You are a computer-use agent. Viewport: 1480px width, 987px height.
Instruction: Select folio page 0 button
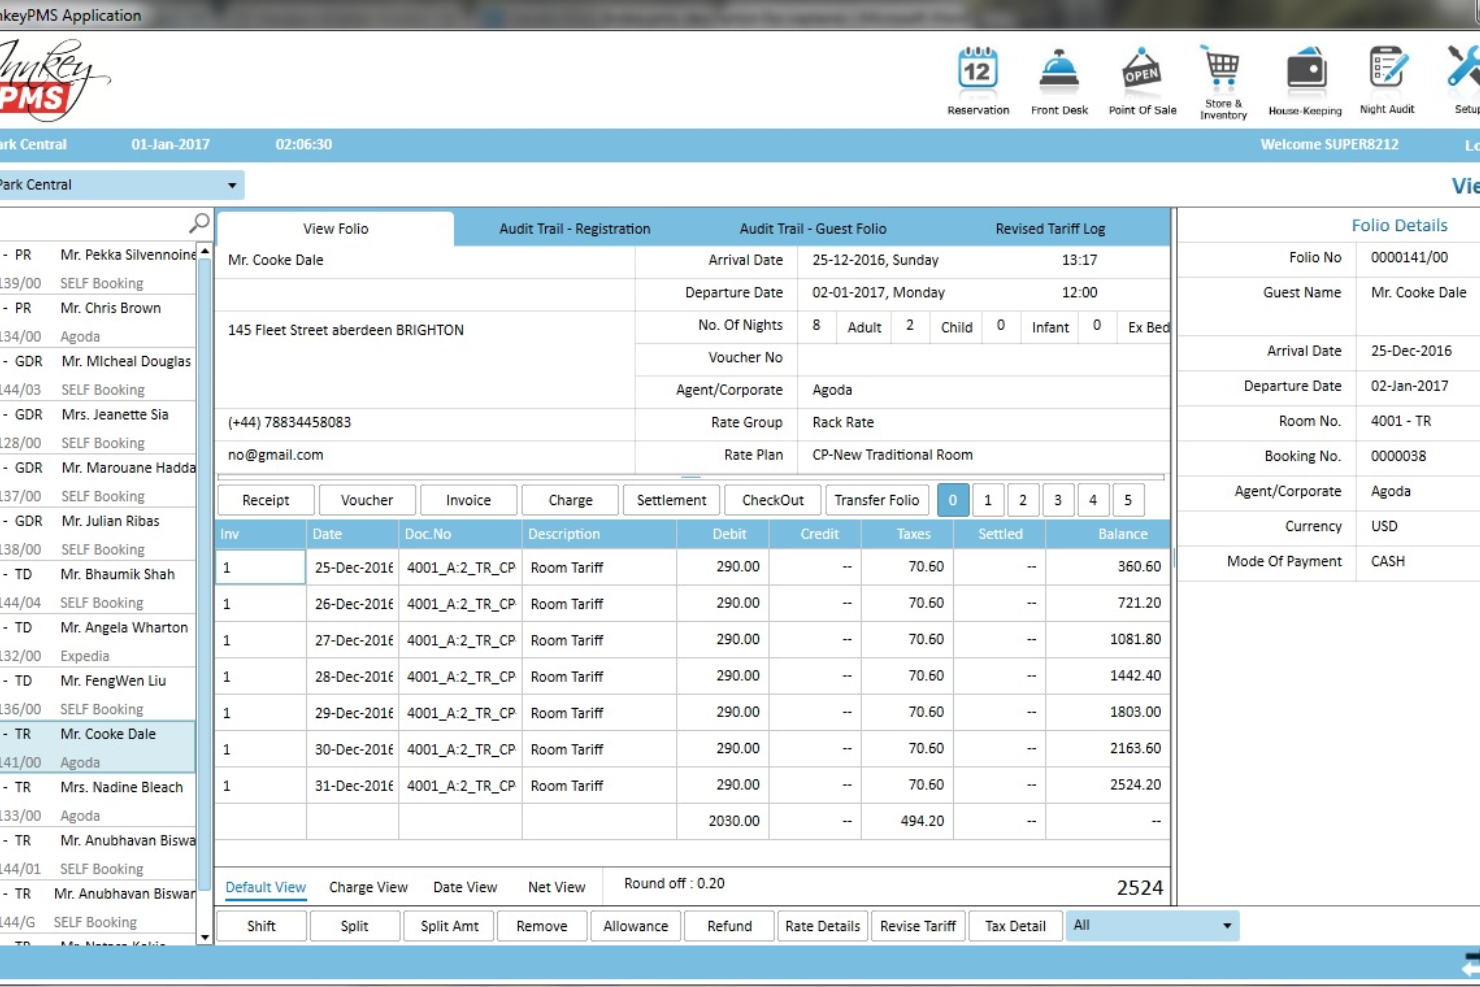952,500
